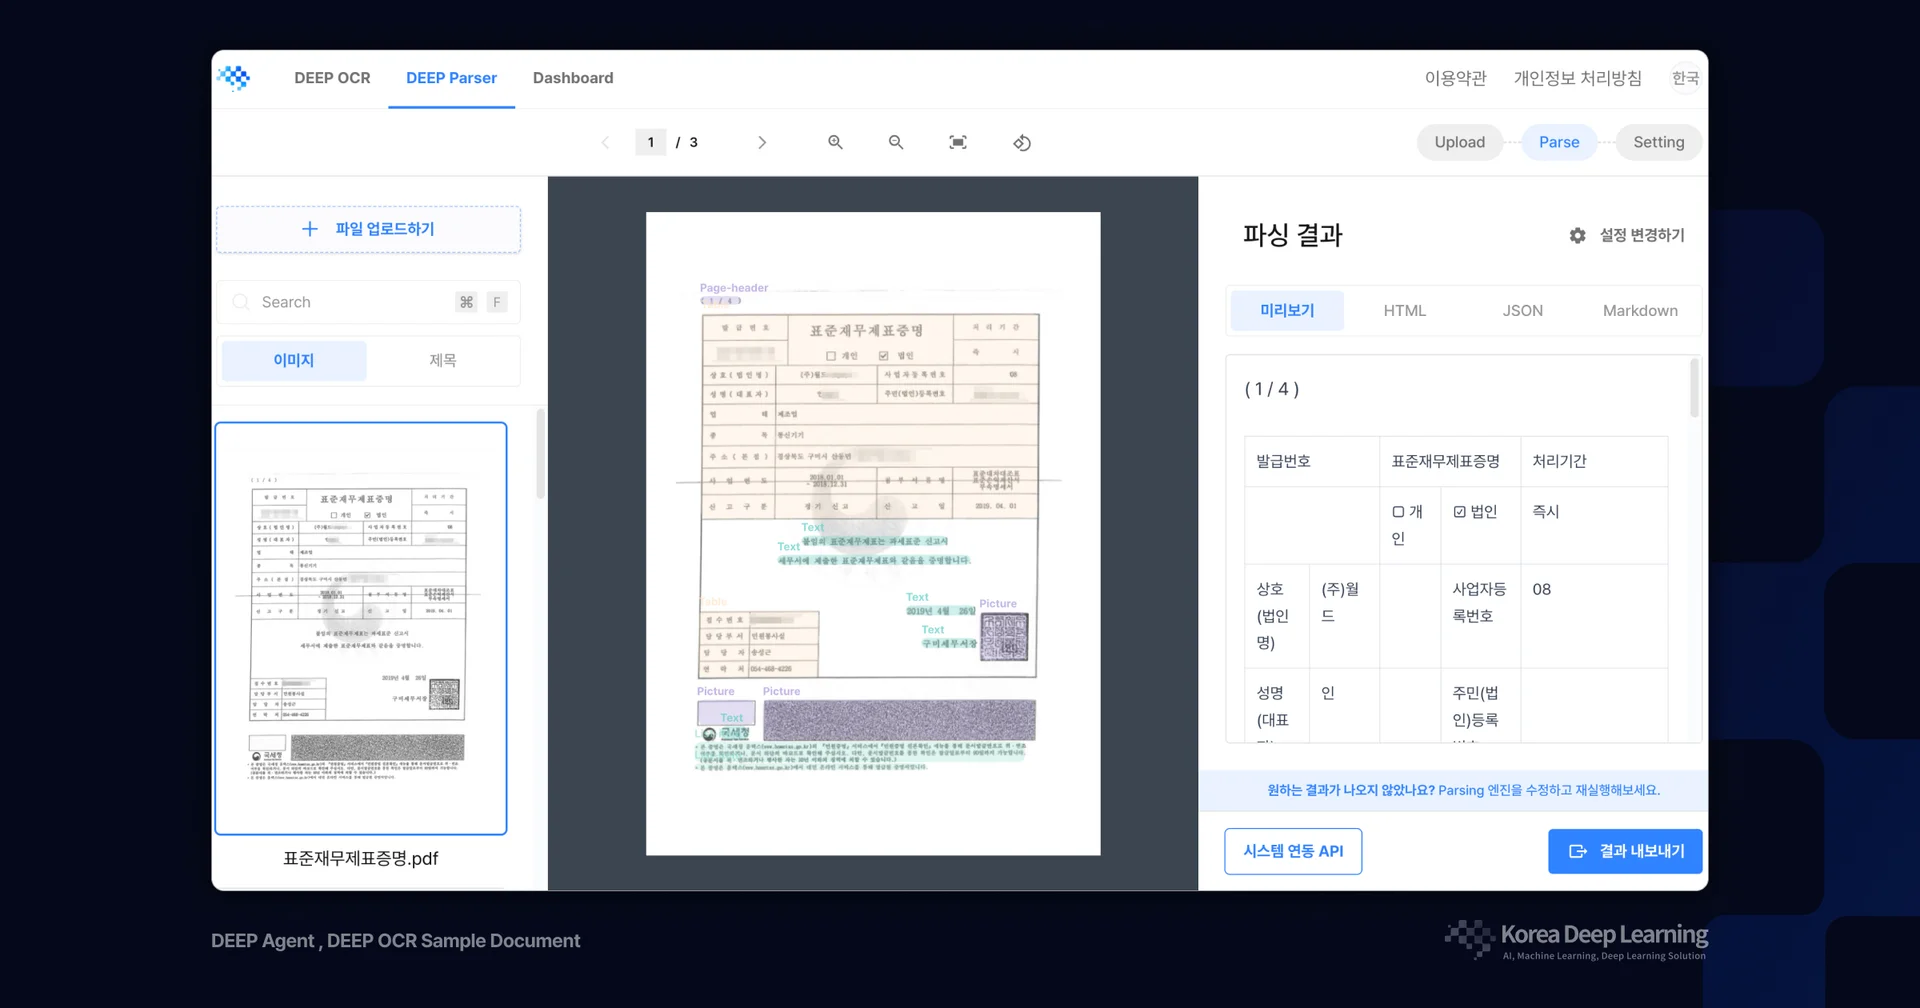Open 시스템 연동 API

coord(1292,851)
